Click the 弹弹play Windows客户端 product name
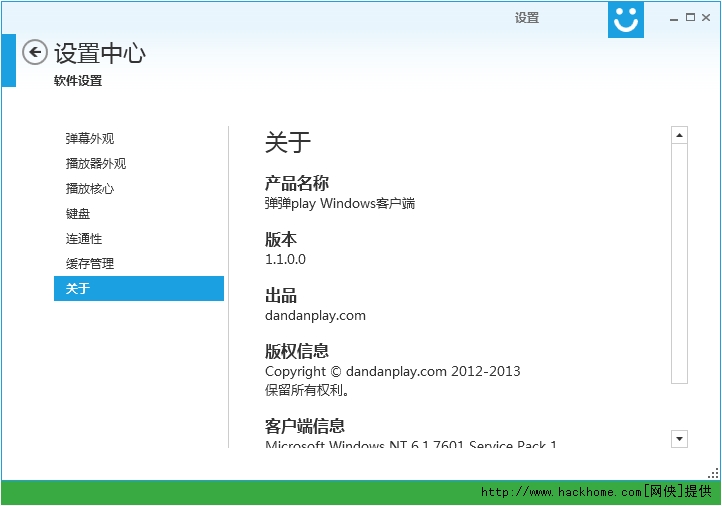Viewport: 722px width, 506px height. click(x=340, y=204)
